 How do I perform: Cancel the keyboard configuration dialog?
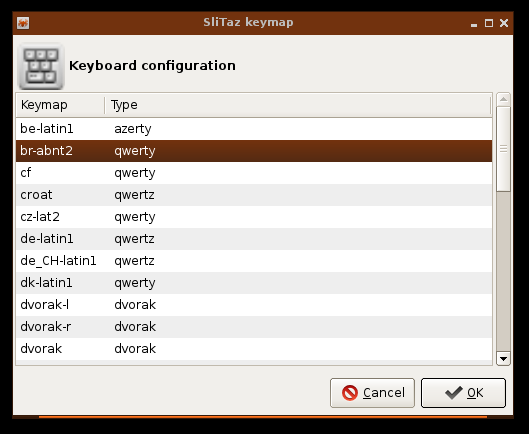tap(372, 393)
